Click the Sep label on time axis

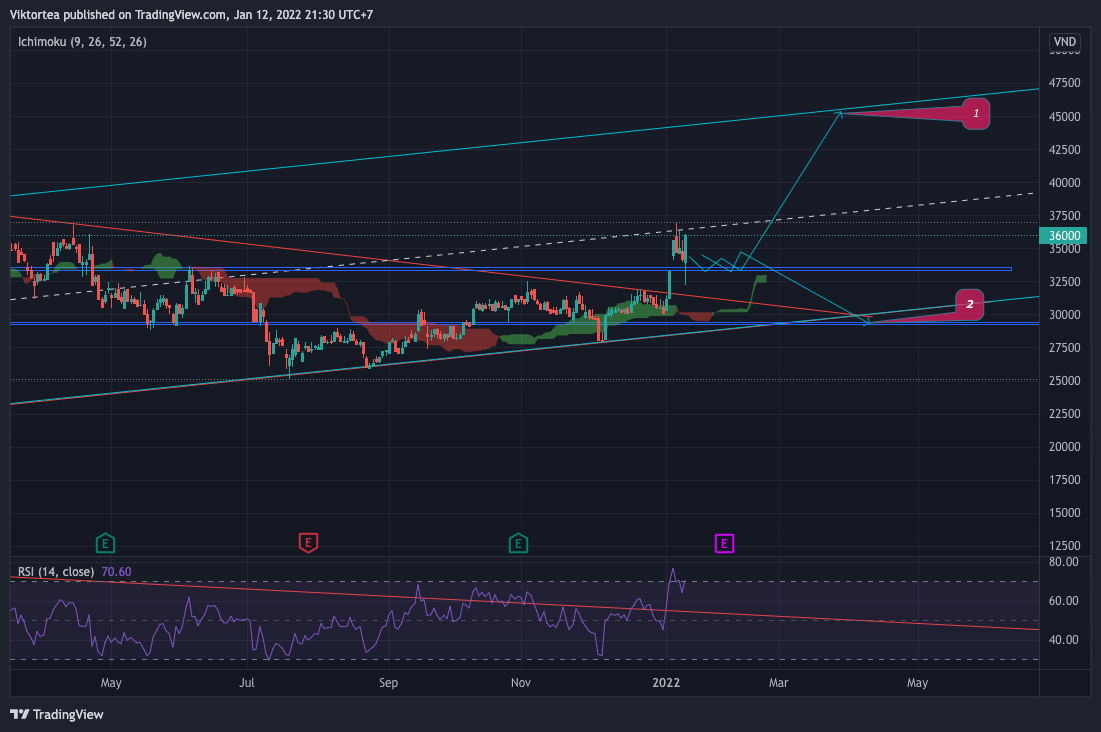point(388,682)
